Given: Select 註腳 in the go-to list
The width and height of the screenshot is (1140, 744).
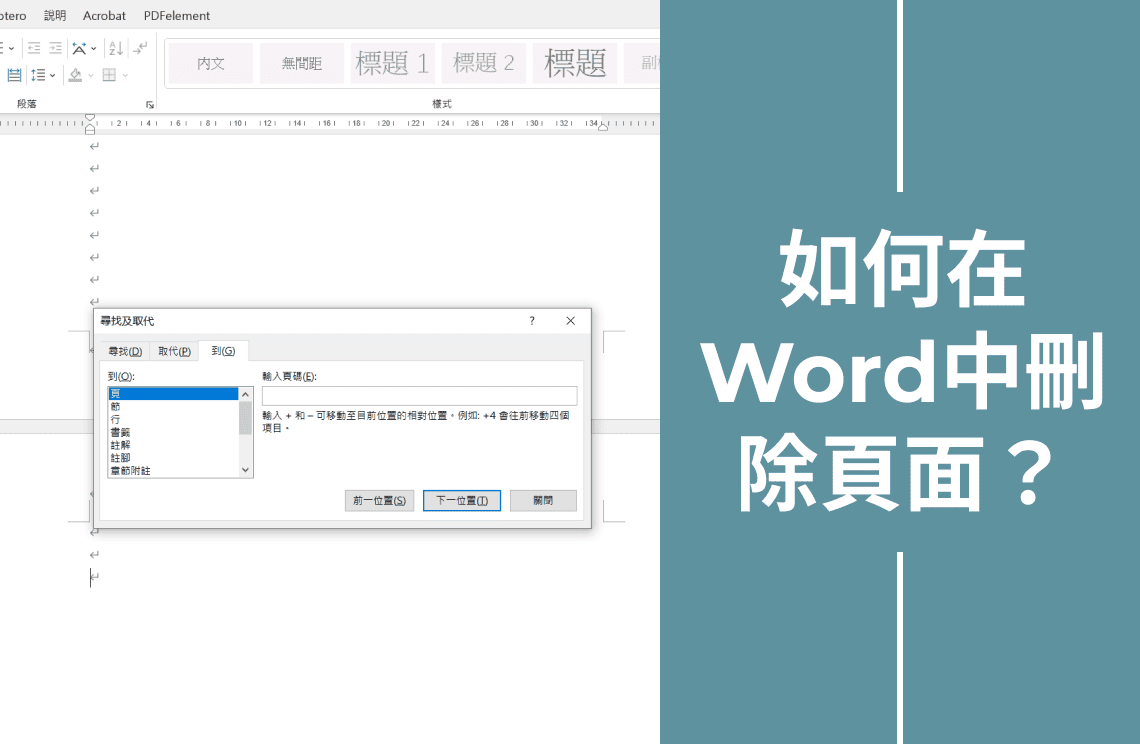Looking at the screenshot, I should click(173, 457).
